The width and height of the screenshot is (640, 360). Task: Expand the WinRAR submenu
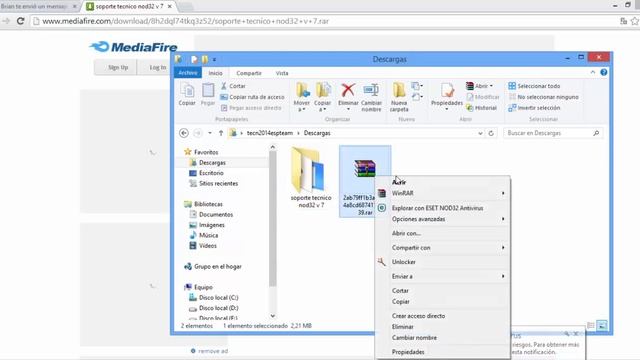click(443, 193)
